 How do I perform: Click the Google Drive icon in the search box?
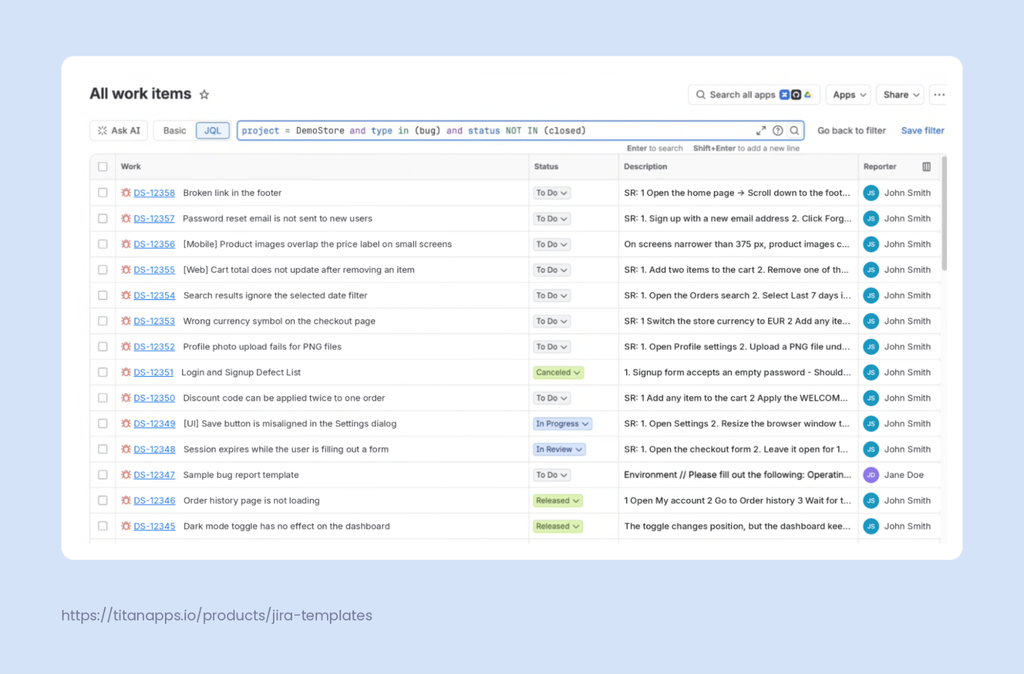click(x=808, y=95)
